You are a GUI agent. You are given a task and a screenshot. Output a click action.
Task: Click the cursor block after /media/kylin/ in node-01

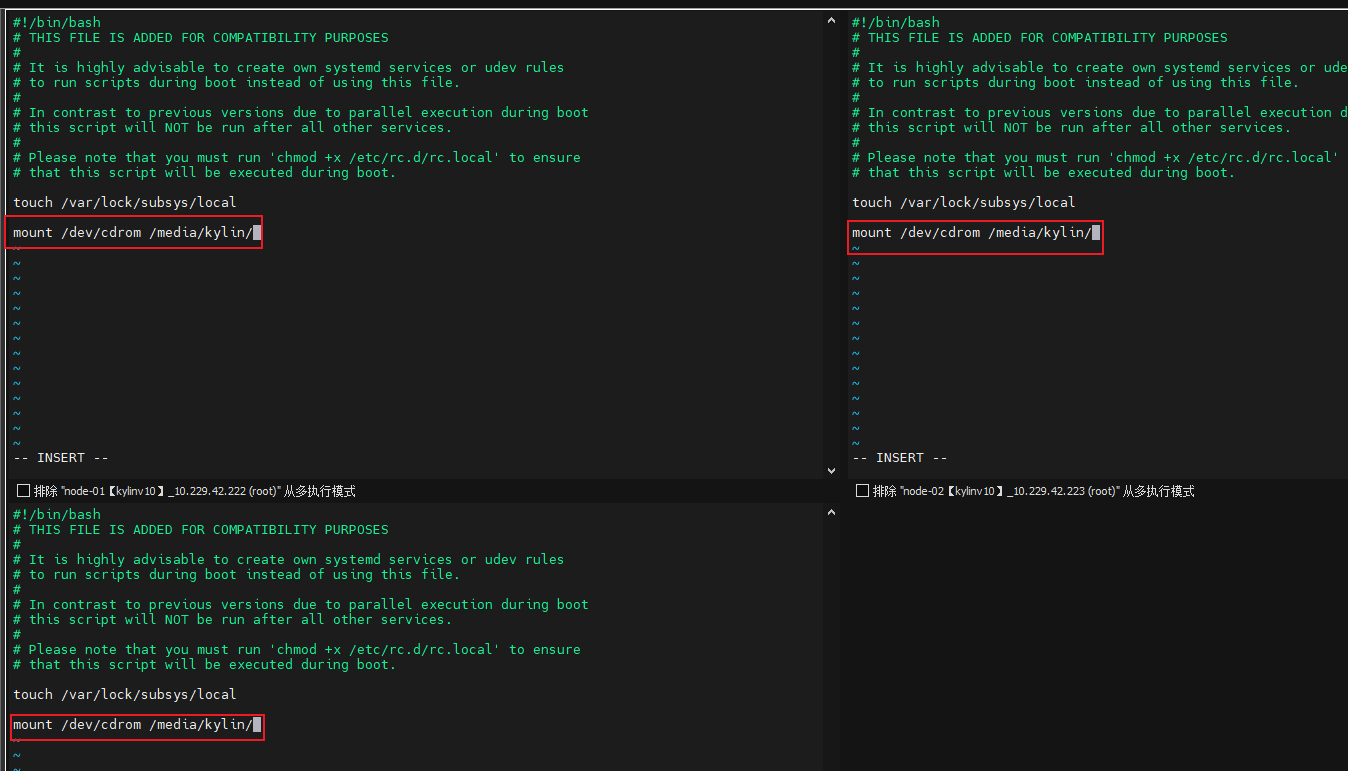click(258, 231)
